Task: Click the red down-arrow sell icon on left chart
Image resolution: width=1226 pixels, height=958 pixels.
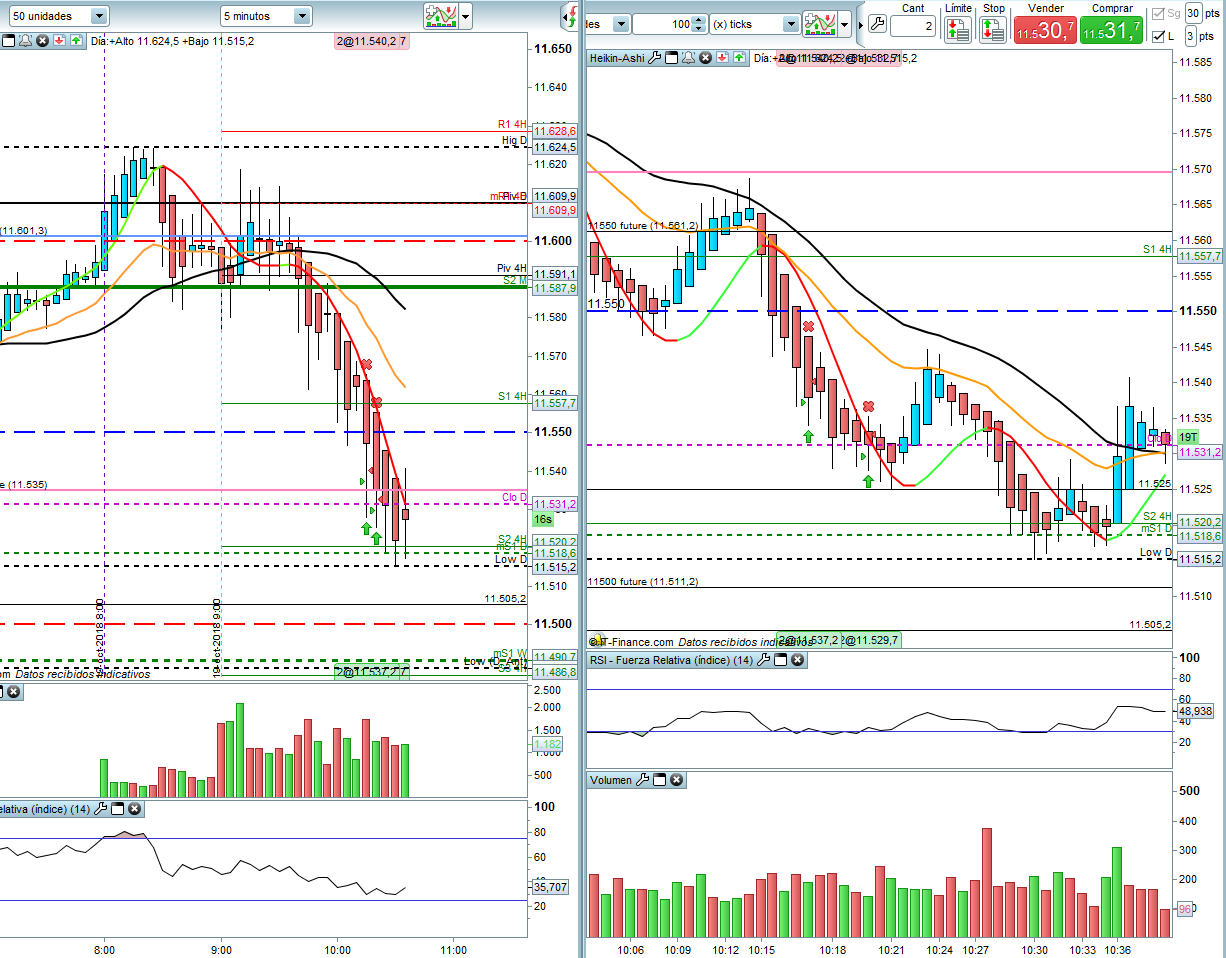Action: pyautogui.click(x=59, y=41)
